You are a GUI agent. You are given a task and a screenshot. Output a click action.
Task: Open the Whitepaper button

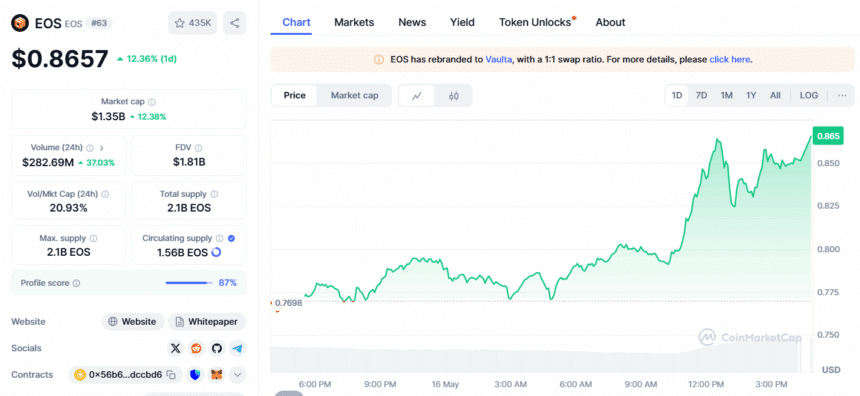click(x=207, y=322)
